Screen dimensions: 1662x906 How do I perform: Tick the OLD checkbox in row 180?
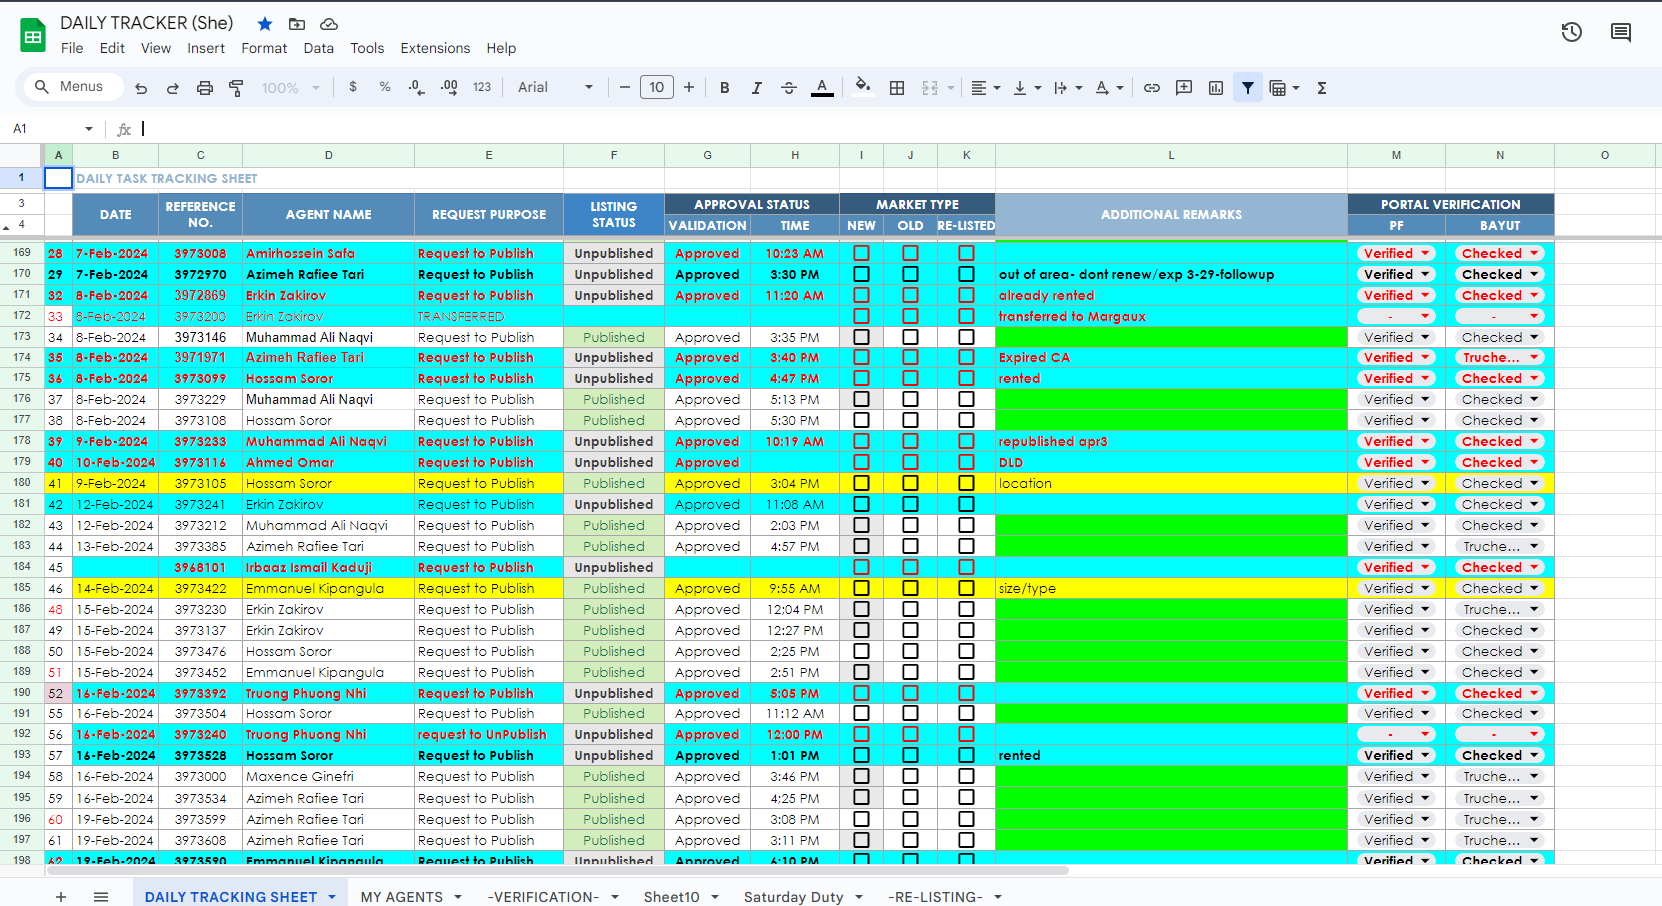tap(910, 483)
